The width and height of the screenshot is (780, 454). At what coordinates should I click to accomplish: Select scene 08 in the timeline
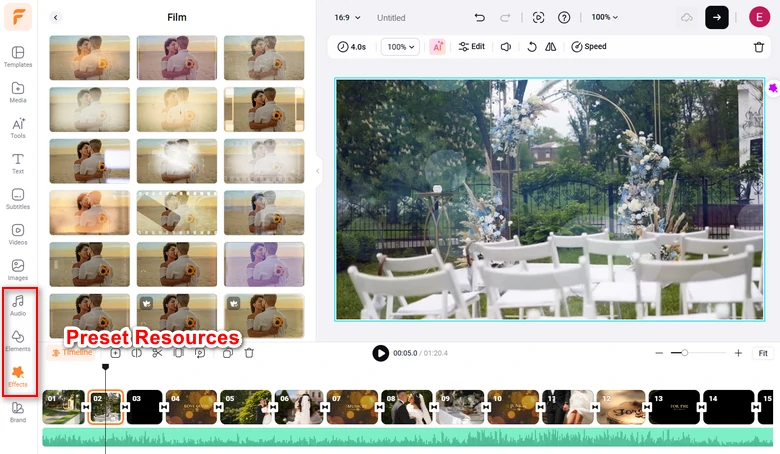point(407,407)
